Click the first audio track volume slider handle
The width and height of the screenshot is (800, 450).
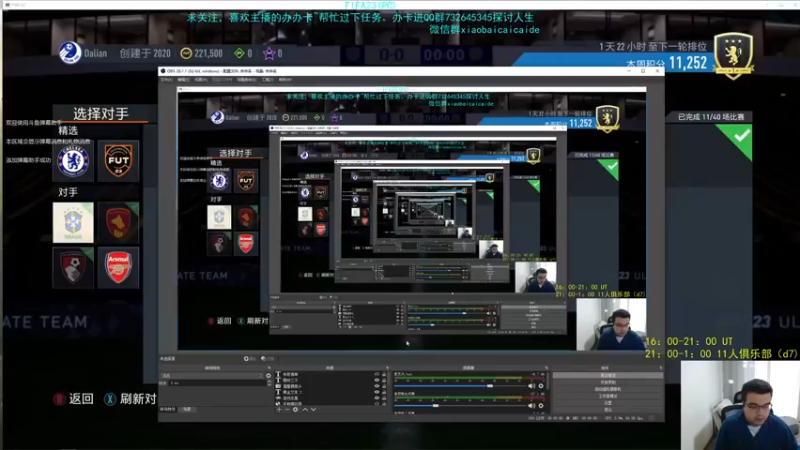click(x=490, y=386)
